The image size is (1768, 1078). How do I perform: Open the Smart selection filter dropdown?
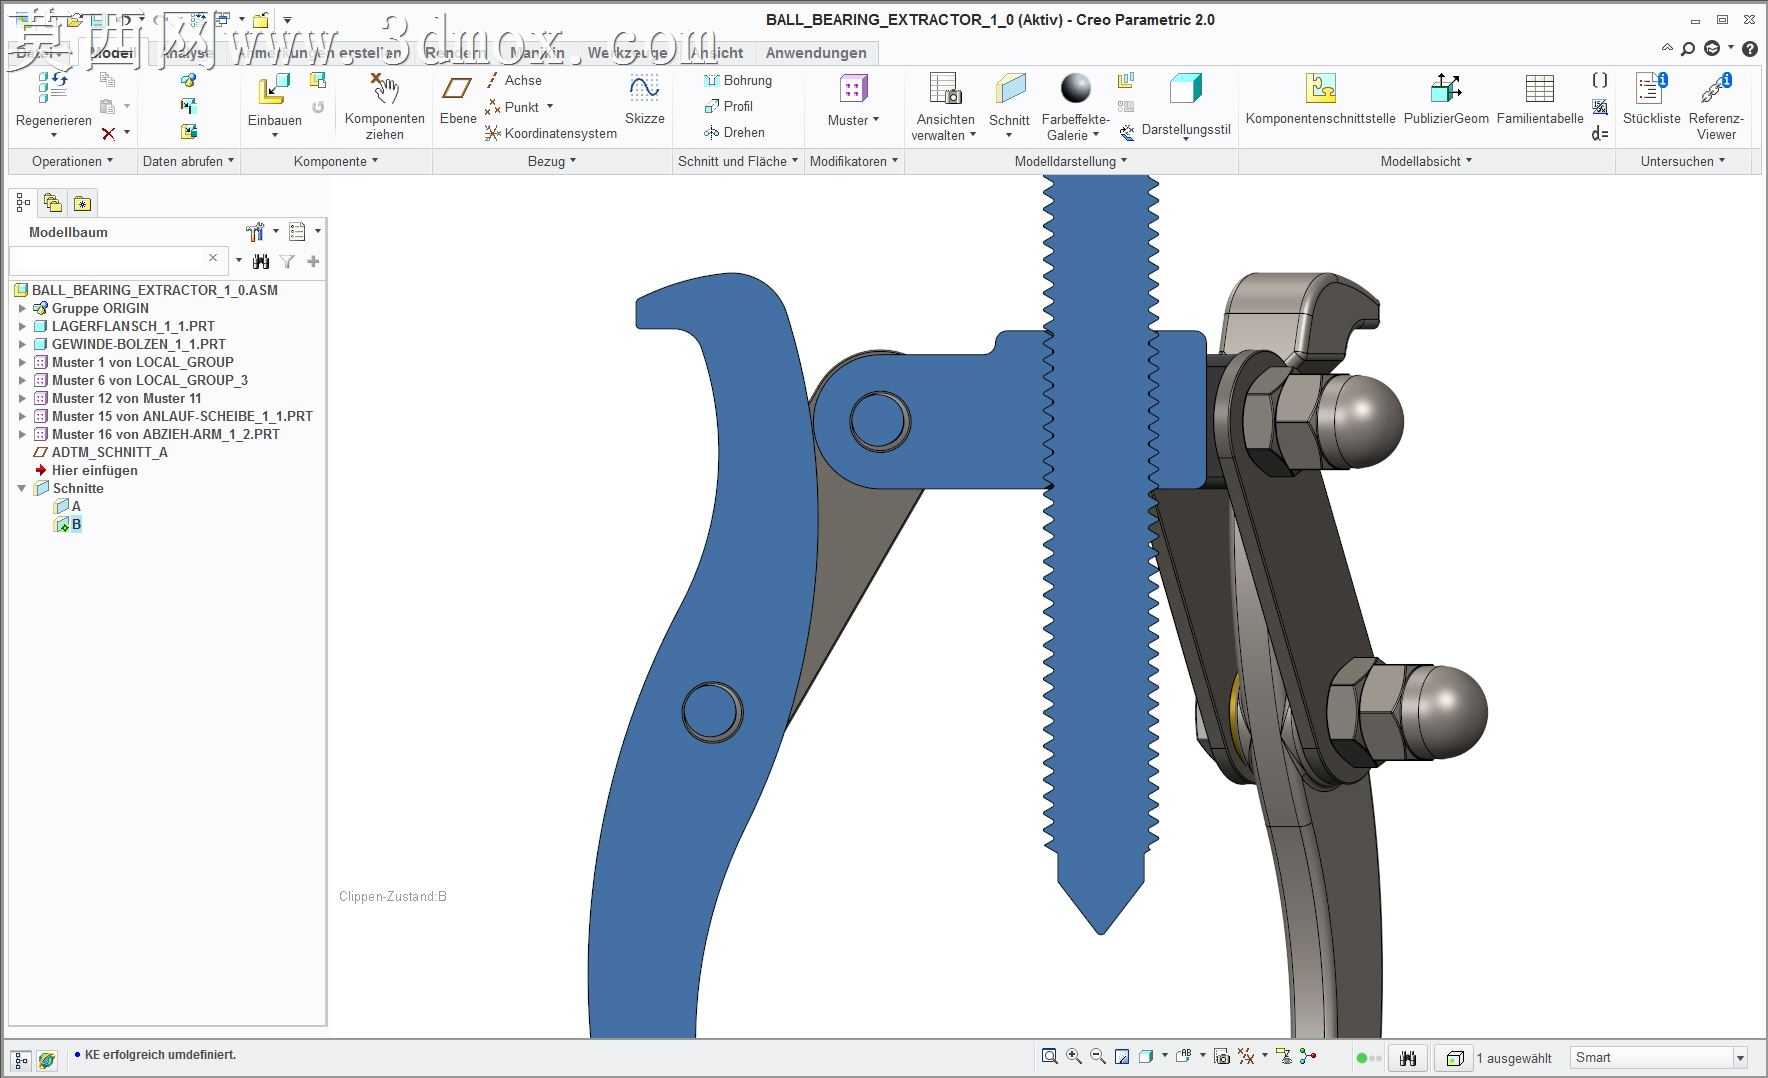coord(1740,1058)
